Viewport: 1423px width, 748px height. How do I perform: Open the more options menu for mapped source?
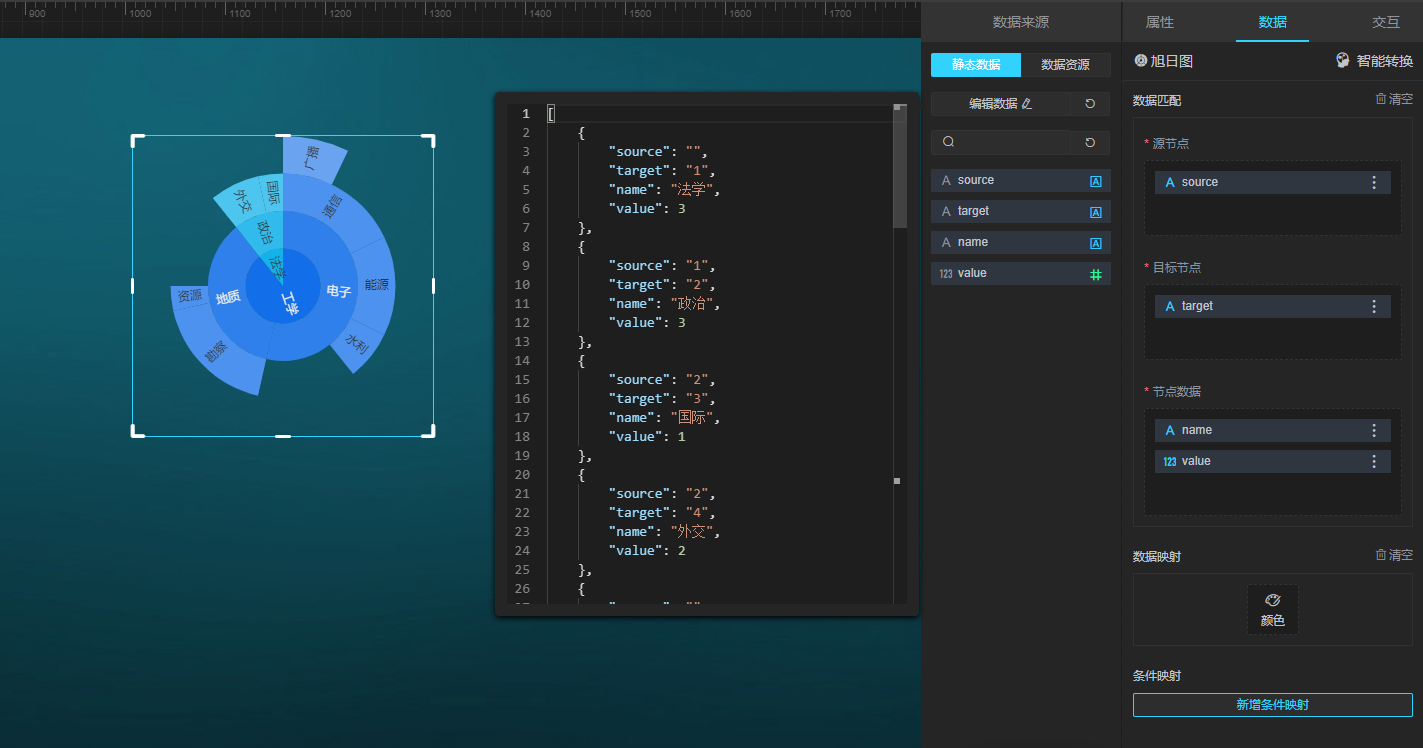pos(1374,182)
